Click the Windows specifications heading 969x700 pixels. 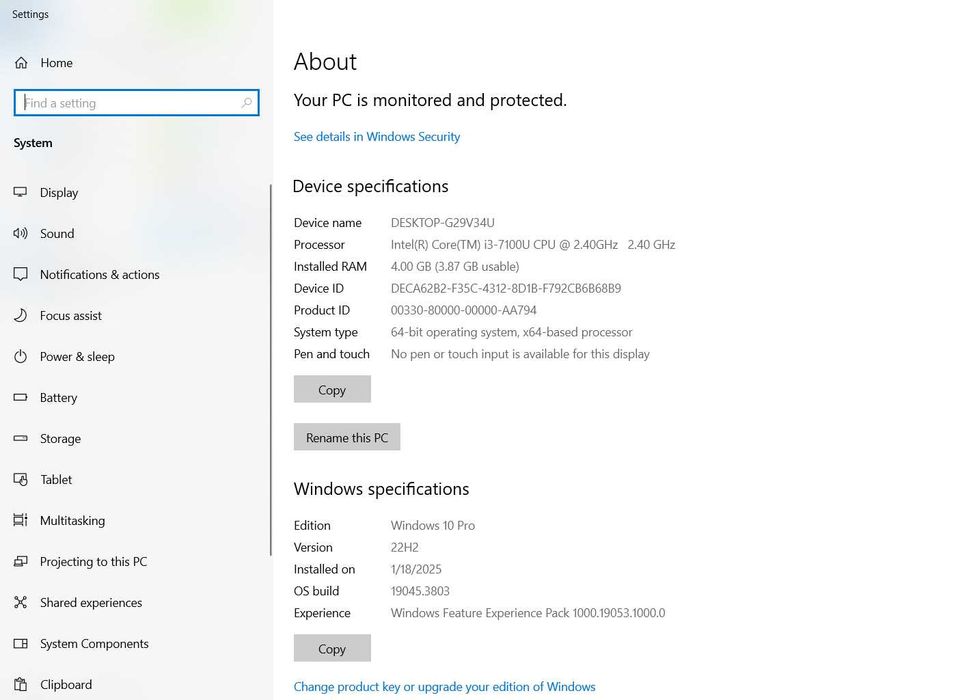click(x=381, y=489)
